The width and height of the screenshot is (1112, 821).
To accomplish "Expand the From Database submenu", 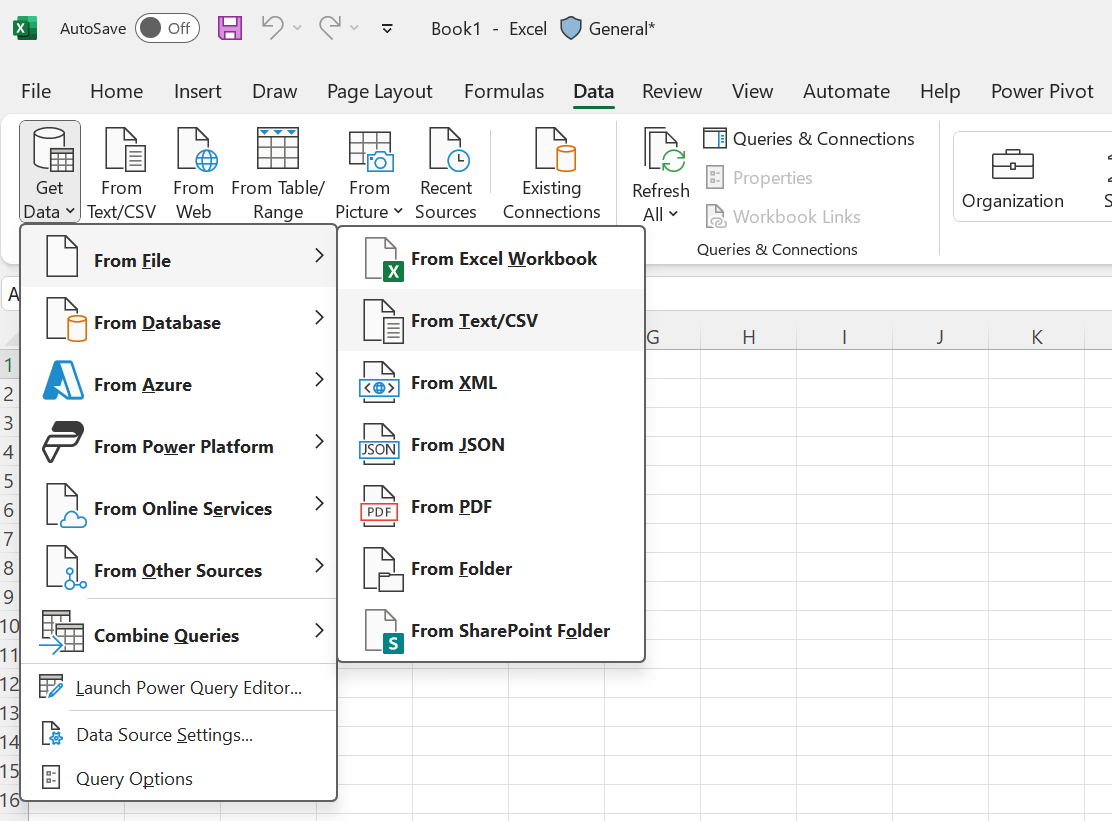I will point(179,318).
